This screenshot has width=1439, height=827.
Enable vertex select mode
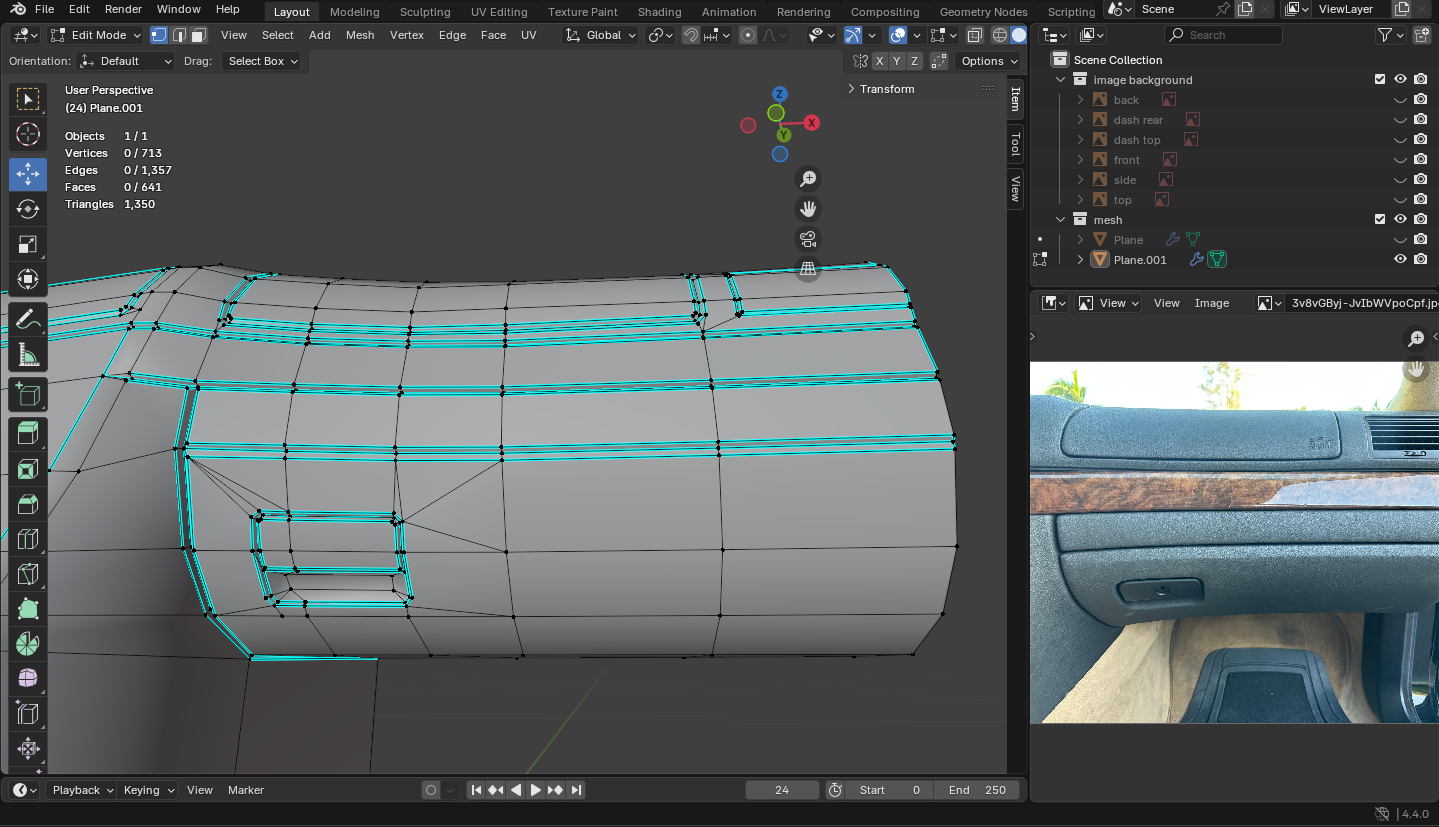click(159, 35)
